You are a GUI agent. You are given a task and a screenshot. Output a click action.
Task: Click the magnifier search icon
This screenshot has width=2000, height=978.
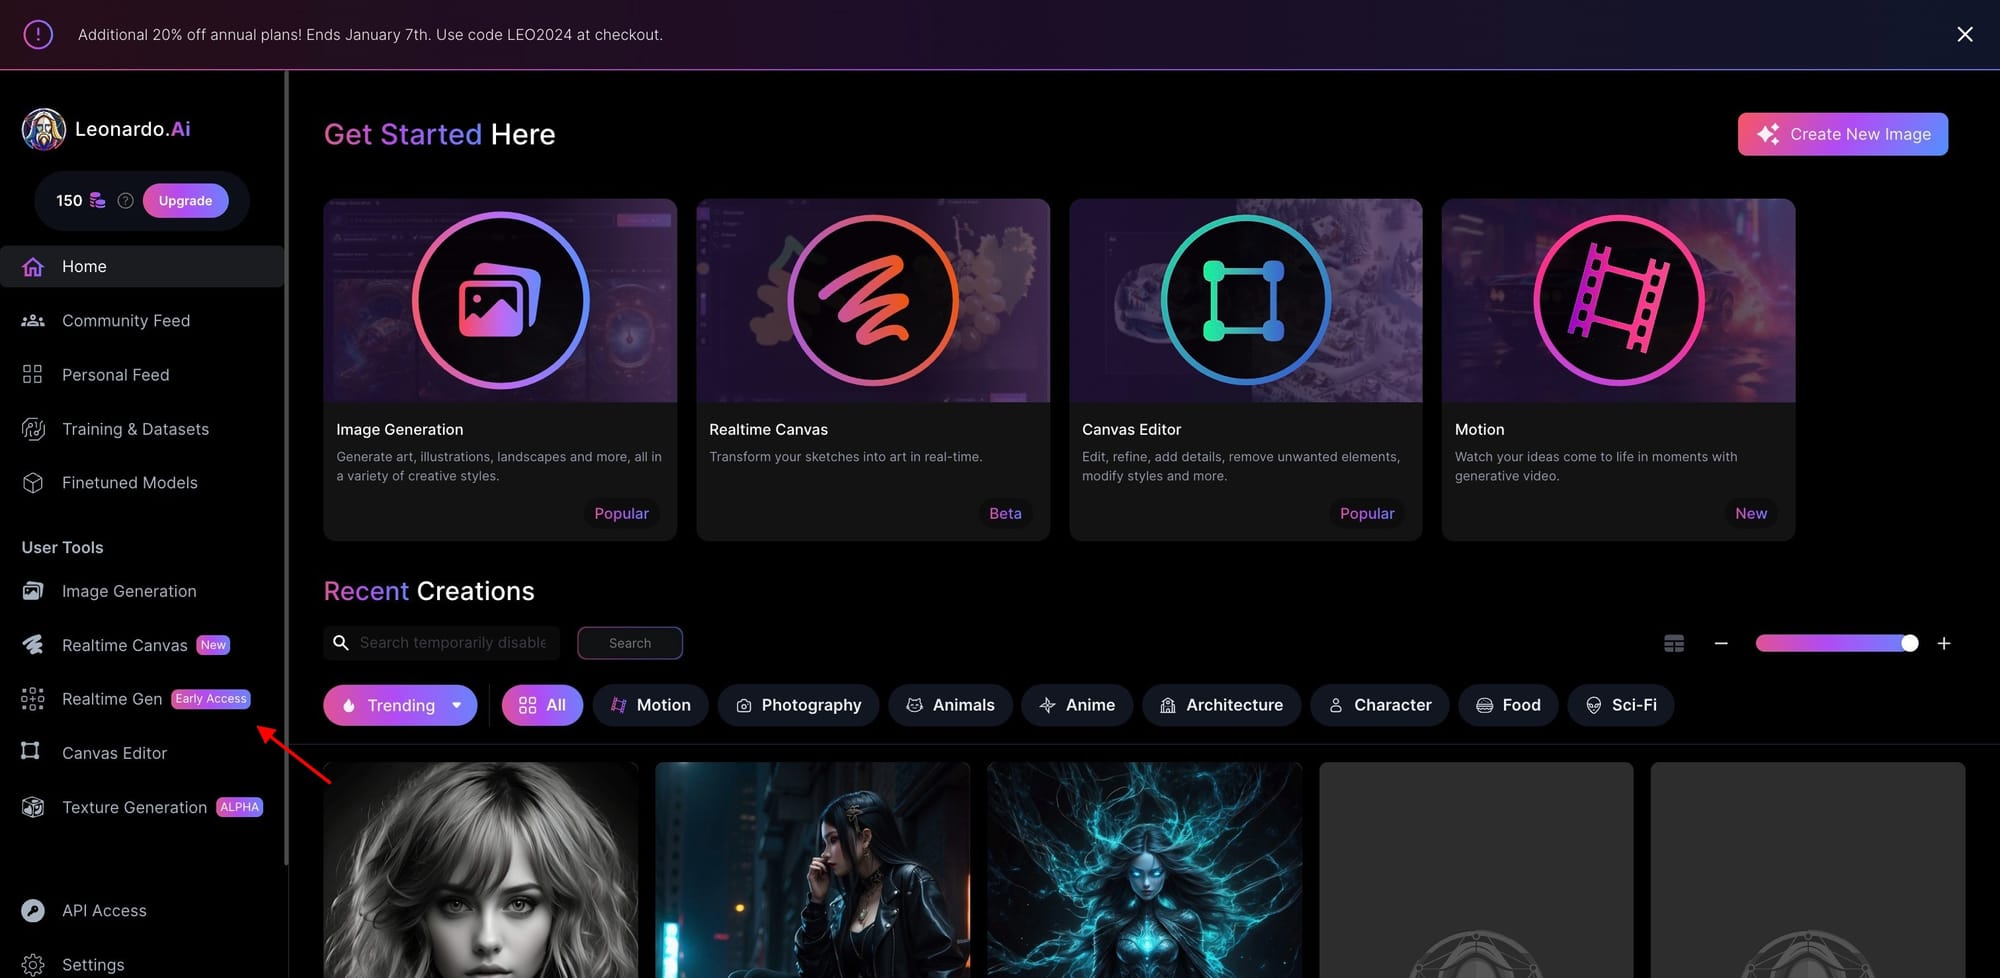[x=341, y=643]
